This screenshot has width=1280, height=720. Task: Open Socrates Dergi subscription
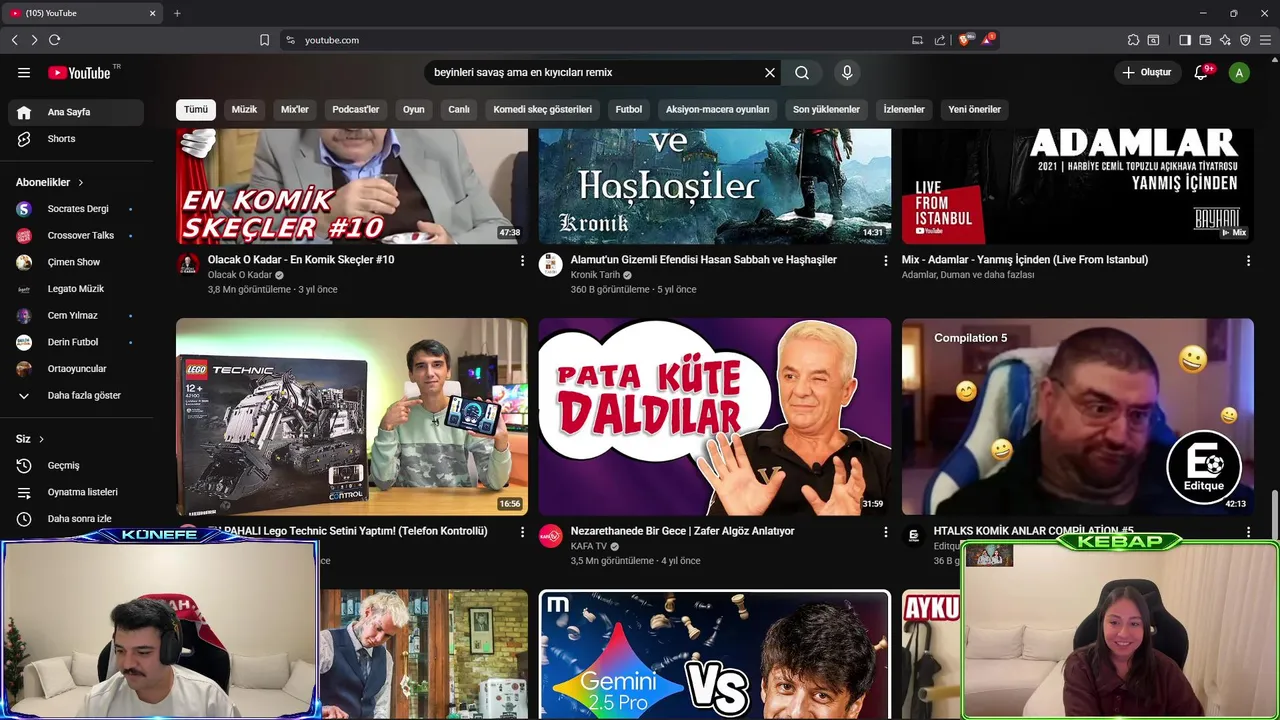(76, 209)
